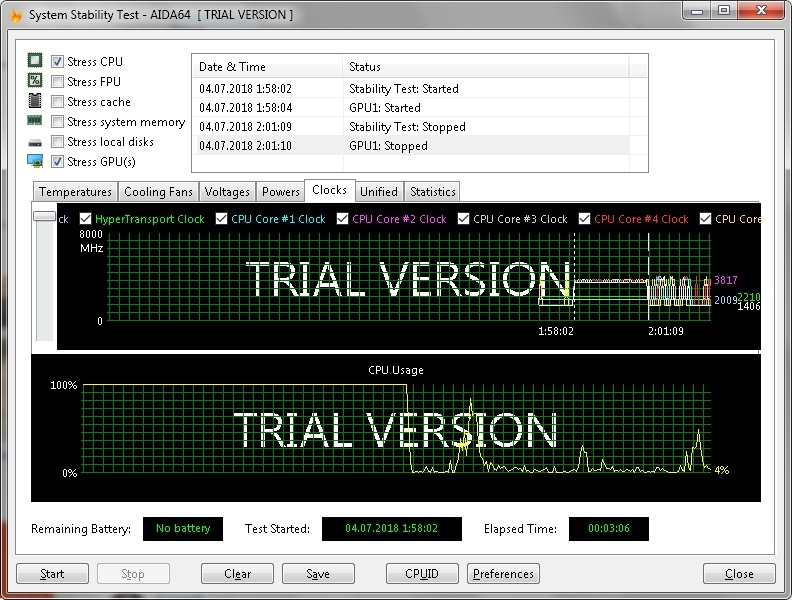Toggle the CPU Core #2 Clock checkbox
The image size is (792, 600).
342,219
